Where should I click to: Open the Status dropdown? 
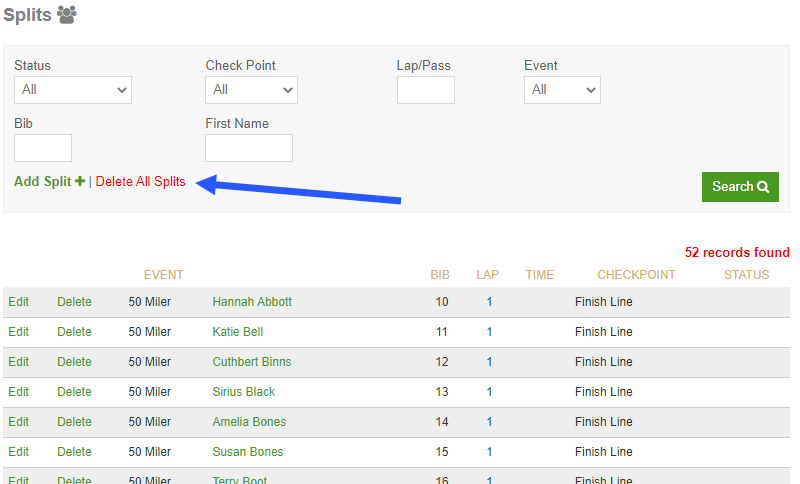pyautogui.click(x=73, y=90)
